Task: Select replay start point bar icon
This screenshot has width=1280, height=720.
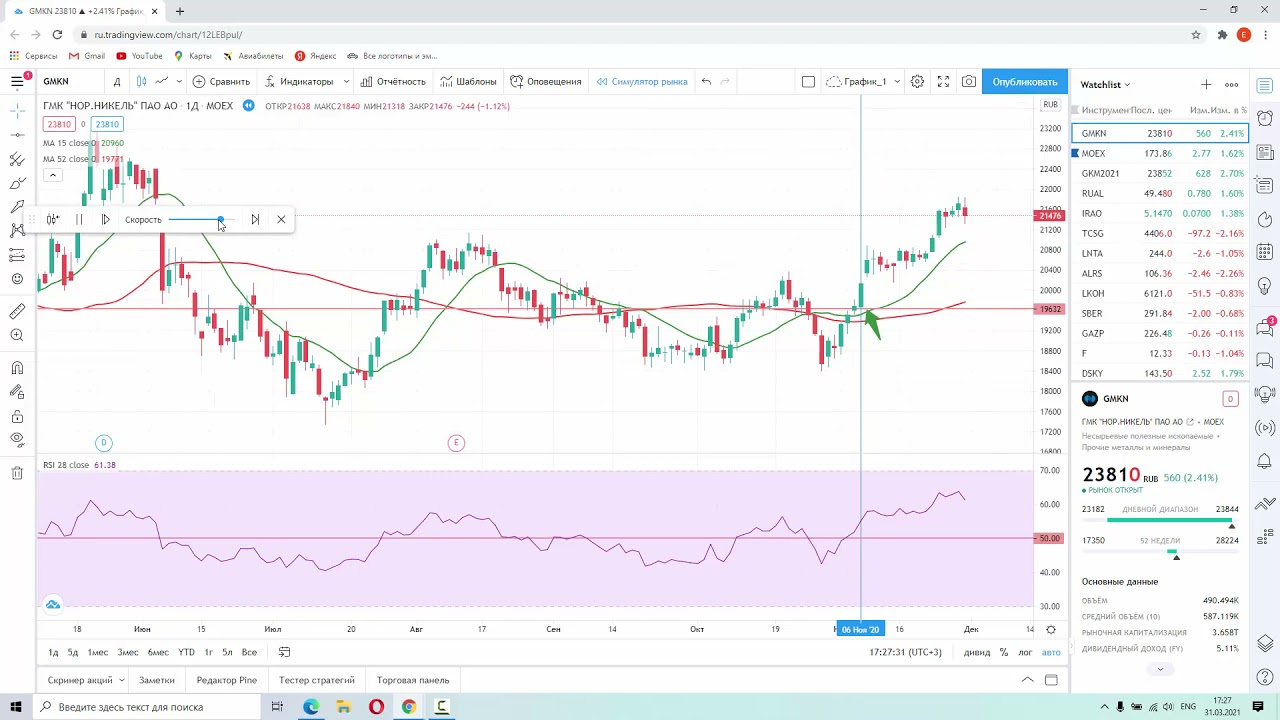Action: (x=53, y=219)
